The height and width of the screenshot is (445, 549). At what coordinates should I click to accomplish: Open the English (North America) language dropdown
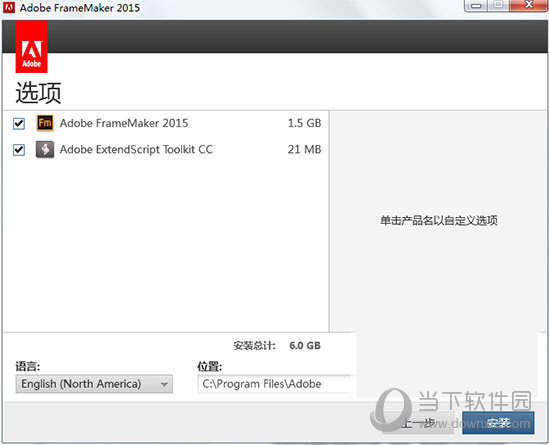click(94, 384)
